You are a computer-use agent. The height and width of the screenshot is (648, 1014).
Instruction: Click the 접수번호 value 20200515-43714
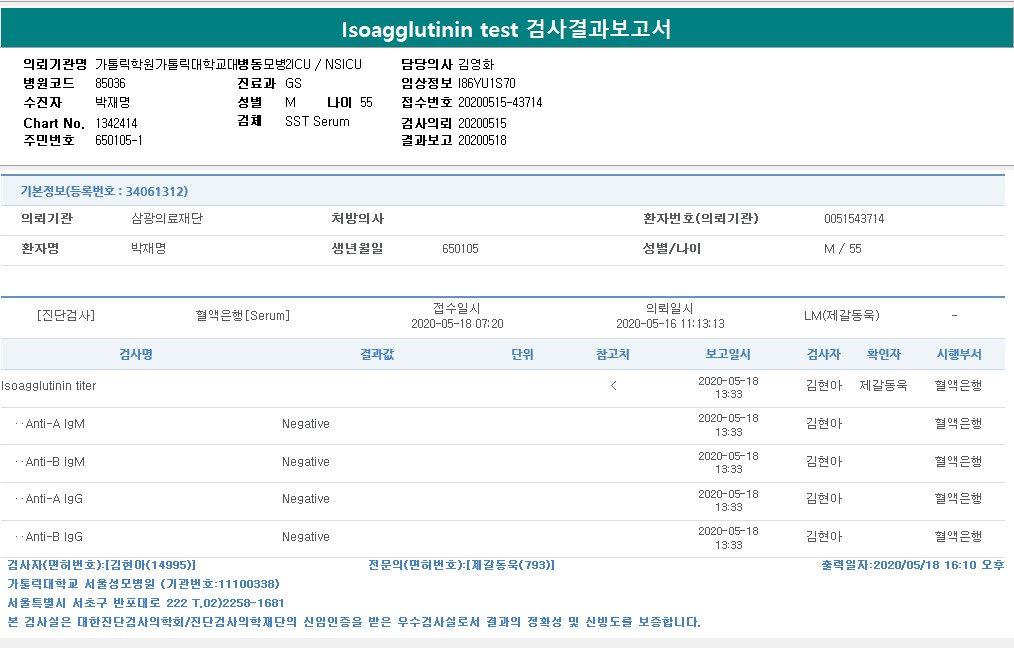pos(500,103)
